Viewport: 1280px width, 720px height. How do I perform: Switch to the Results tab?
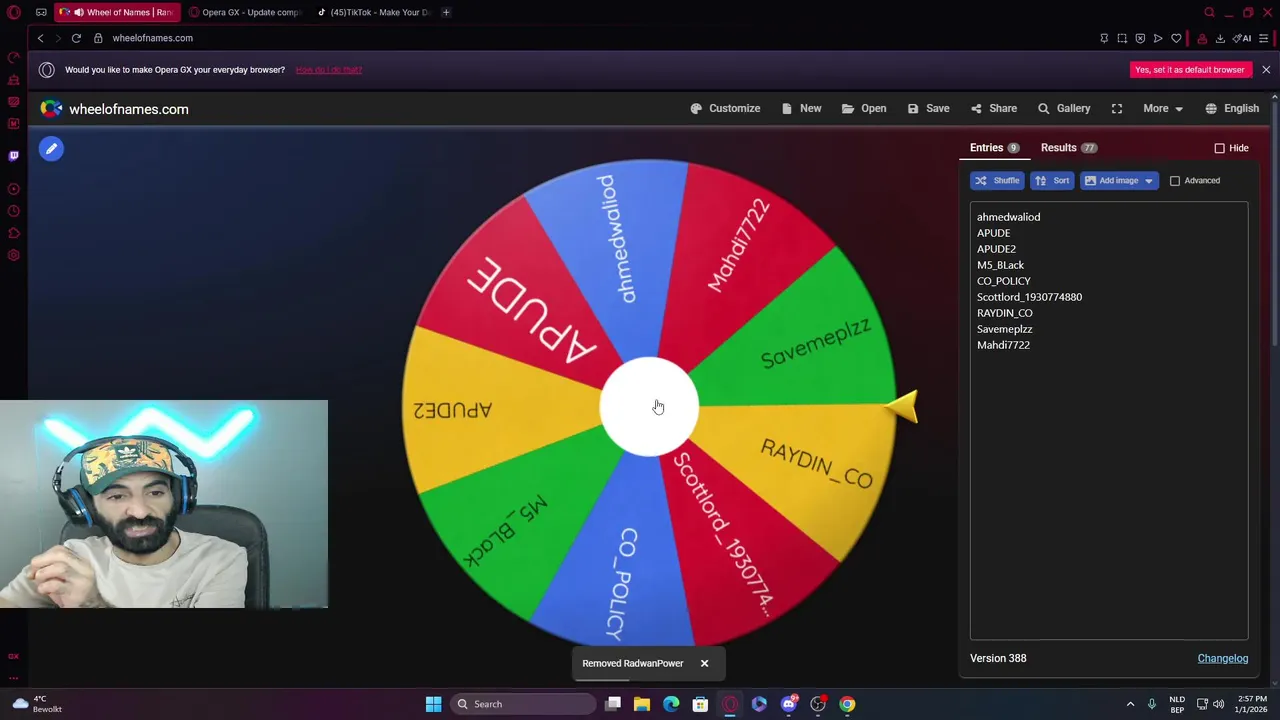(x=1068, y=148)
